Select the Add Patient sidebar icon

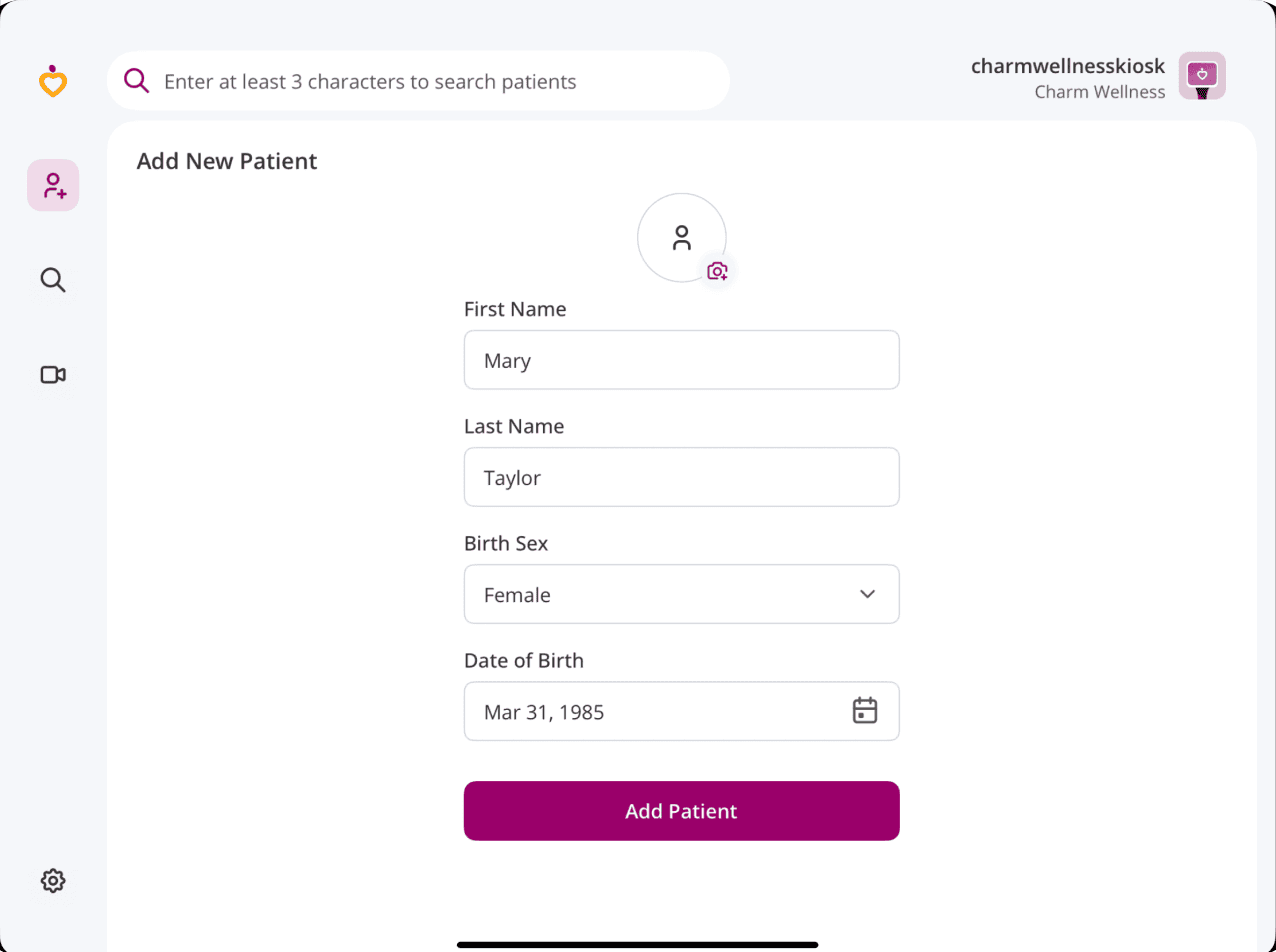52,185
